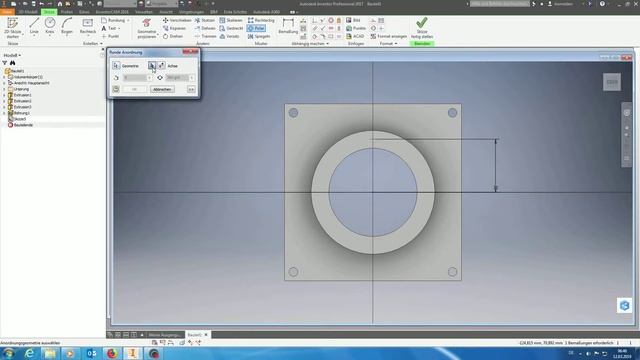Image resolution: width=640 pixels, height=360 pixels.
Task: Expand the Erstellen panel dropdown
Action: (93, 43)
